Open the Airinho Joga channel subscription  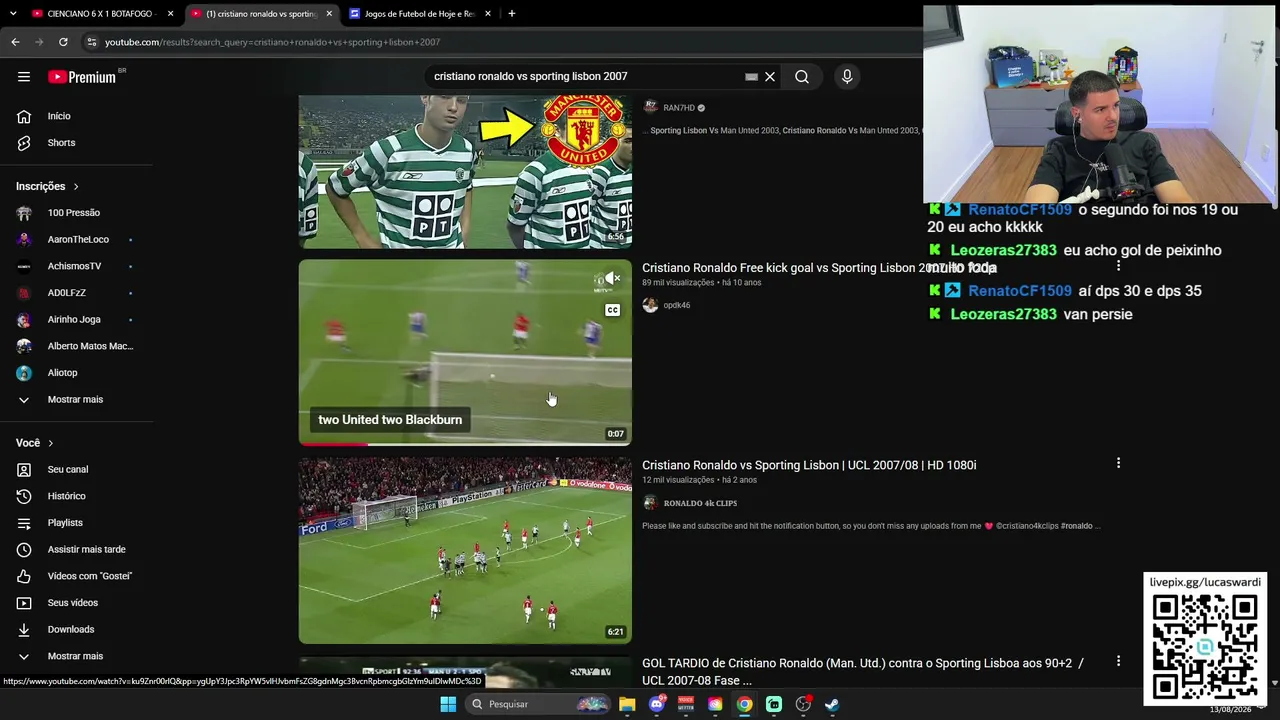(x=76, y=319)
